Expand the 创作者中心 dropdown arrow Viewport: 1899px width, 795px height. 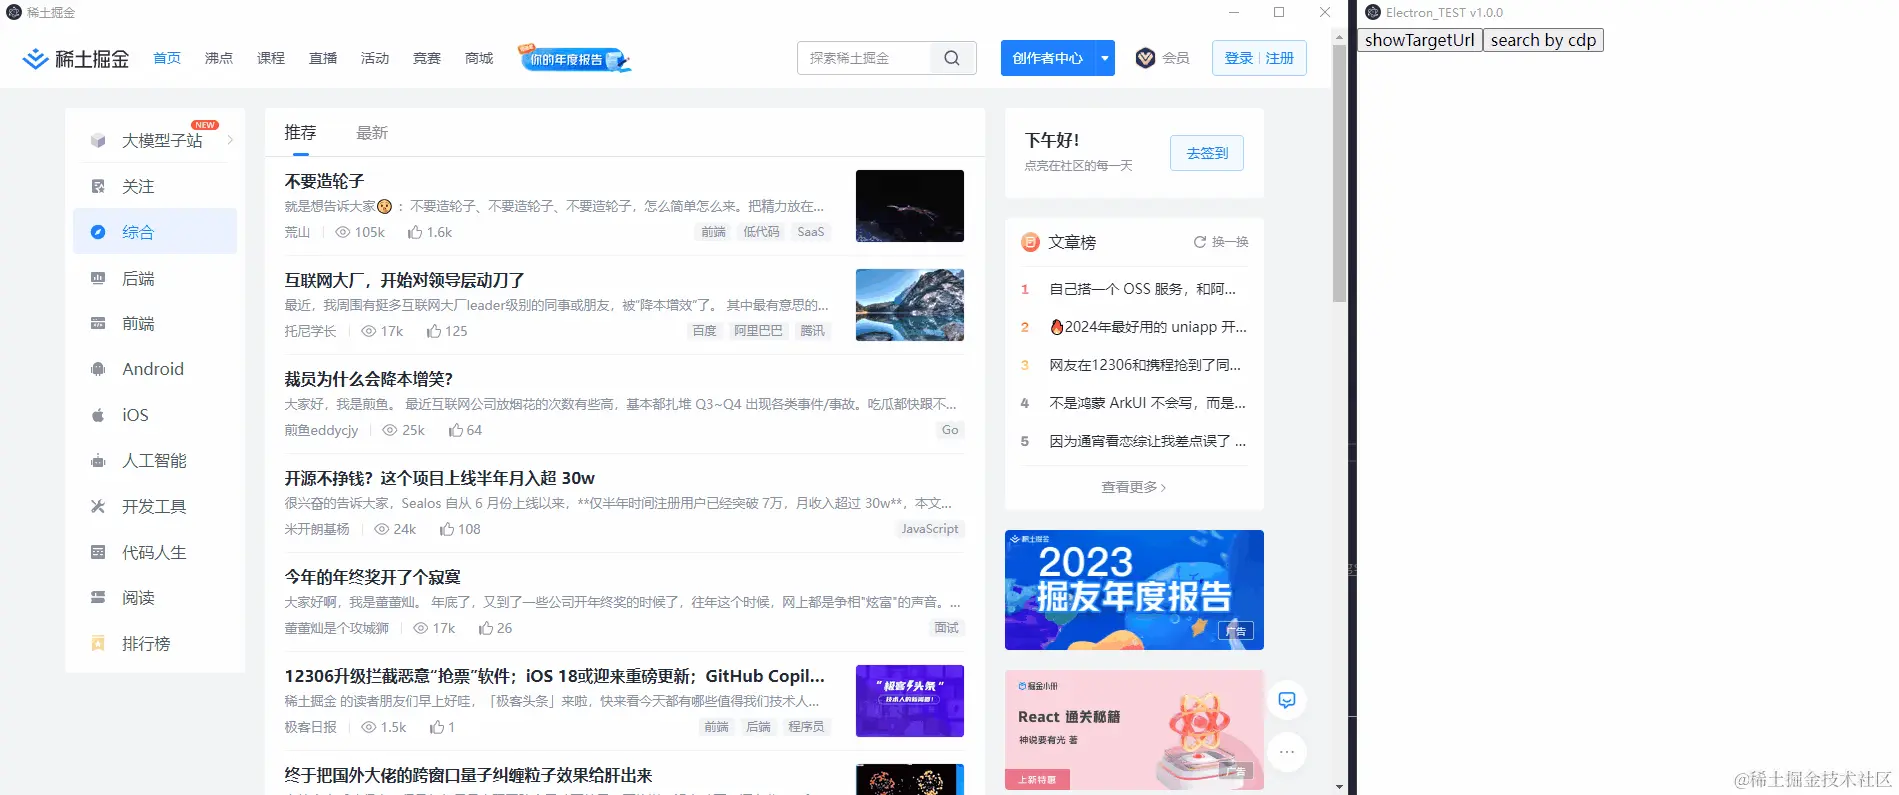pos(1105,58)
